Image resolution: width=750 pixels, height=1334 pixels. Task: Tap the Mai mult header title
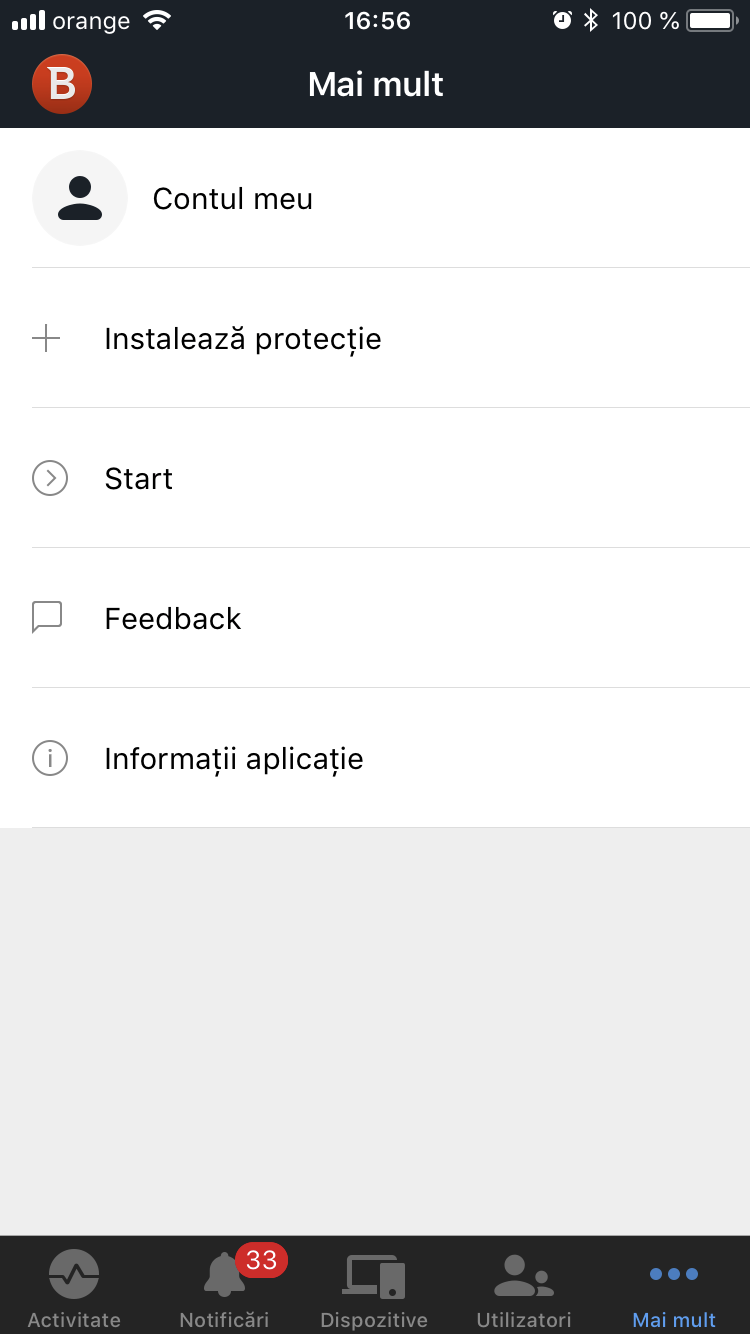click(376, 85)
